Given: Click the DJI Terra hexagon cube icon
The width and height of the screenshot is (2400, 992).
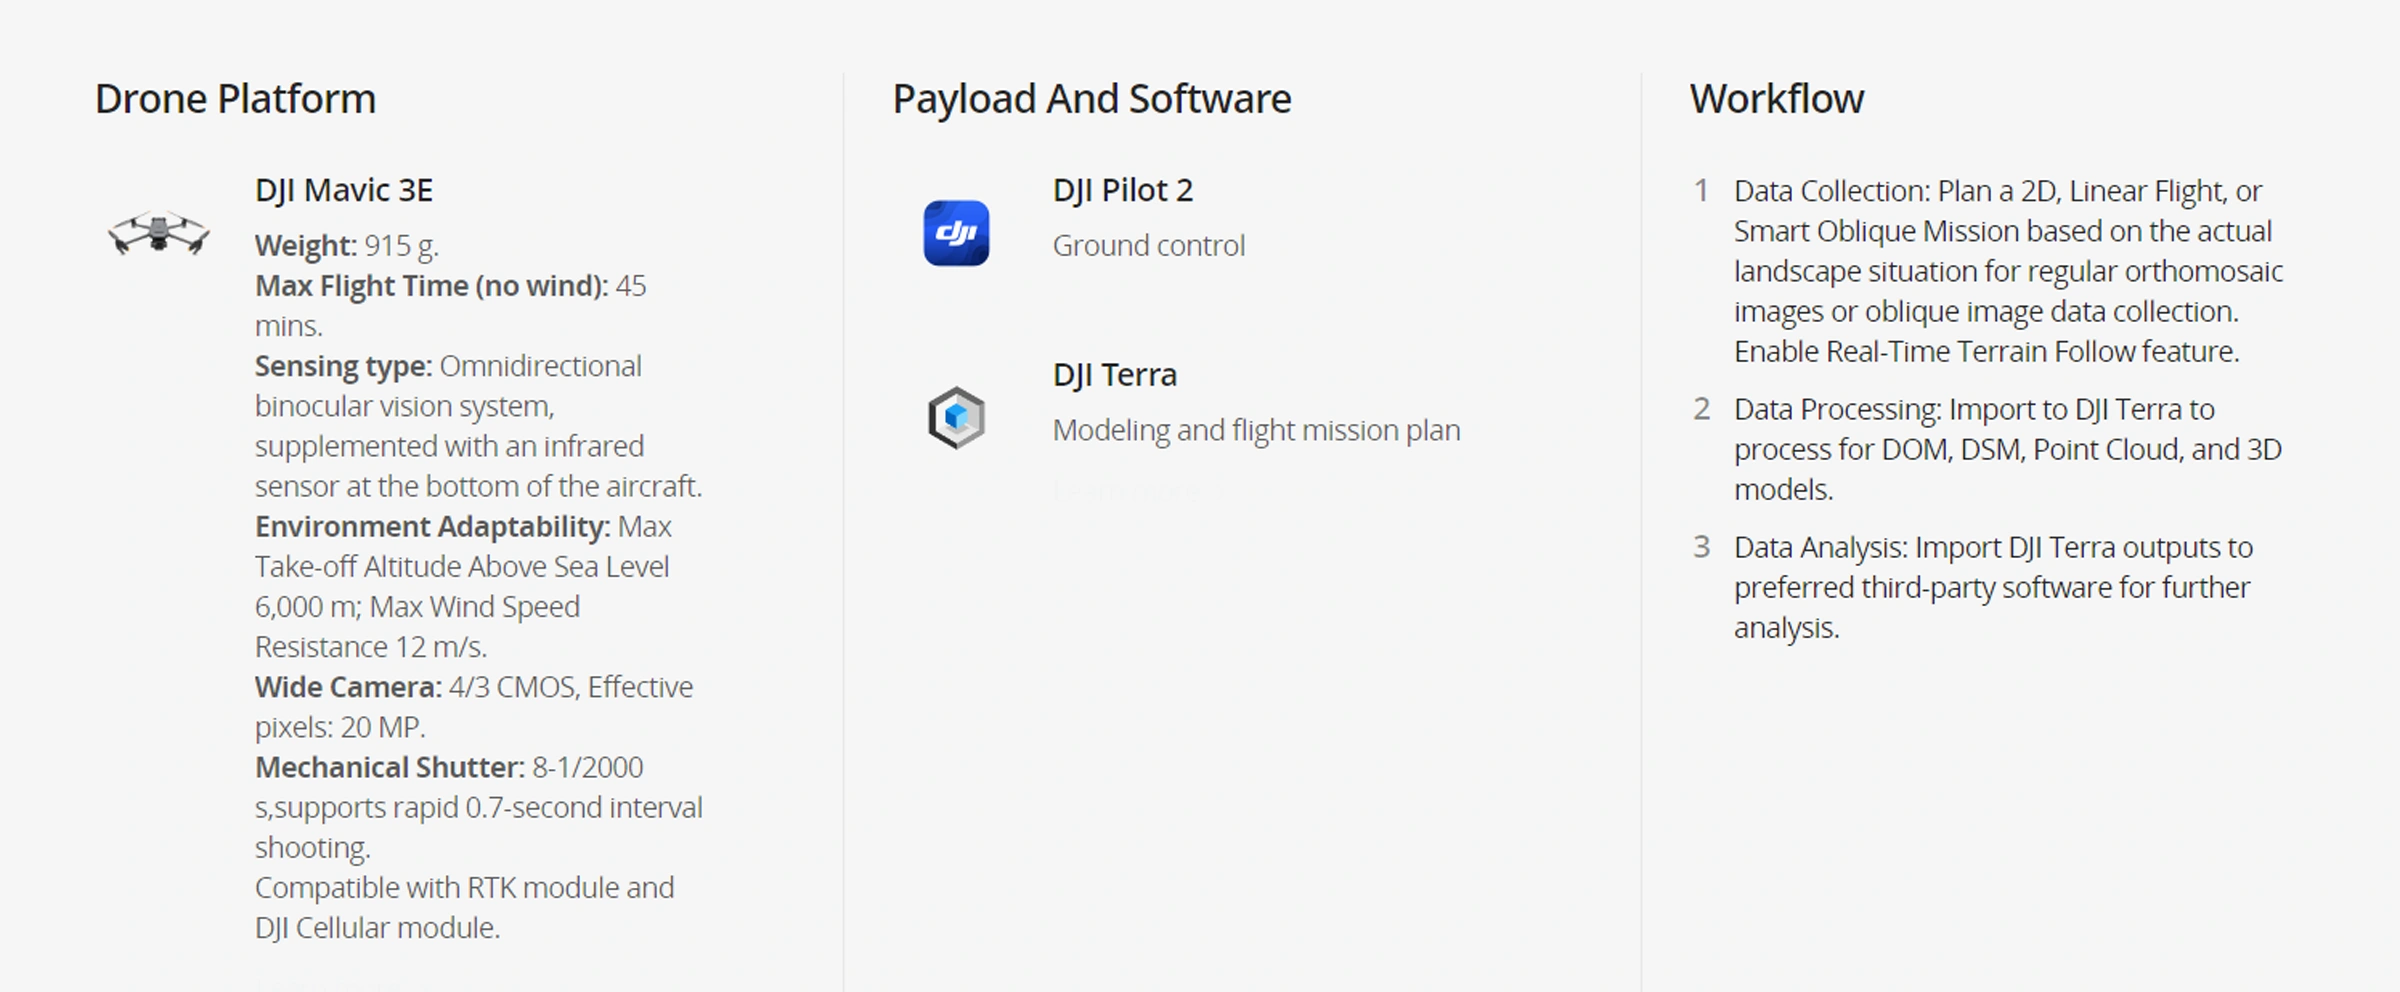Looking at the screenshot, I should [956, 417].
